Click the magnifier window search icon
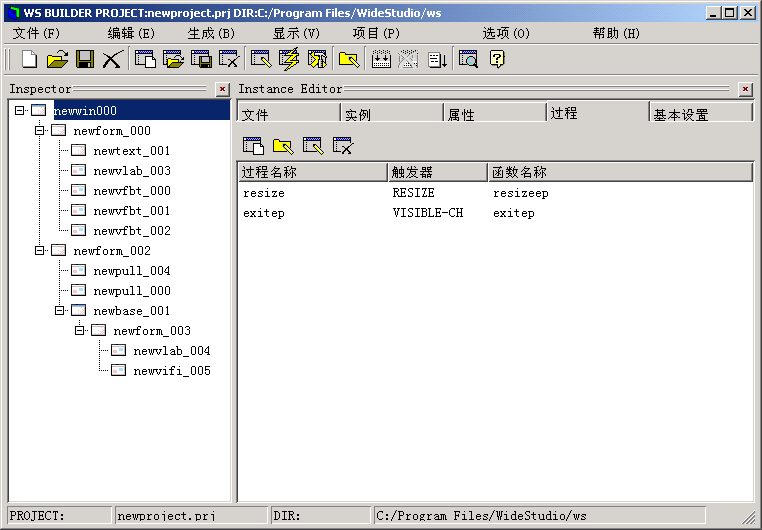This screenshot has width=762, height=530. [x=468, y=59]
